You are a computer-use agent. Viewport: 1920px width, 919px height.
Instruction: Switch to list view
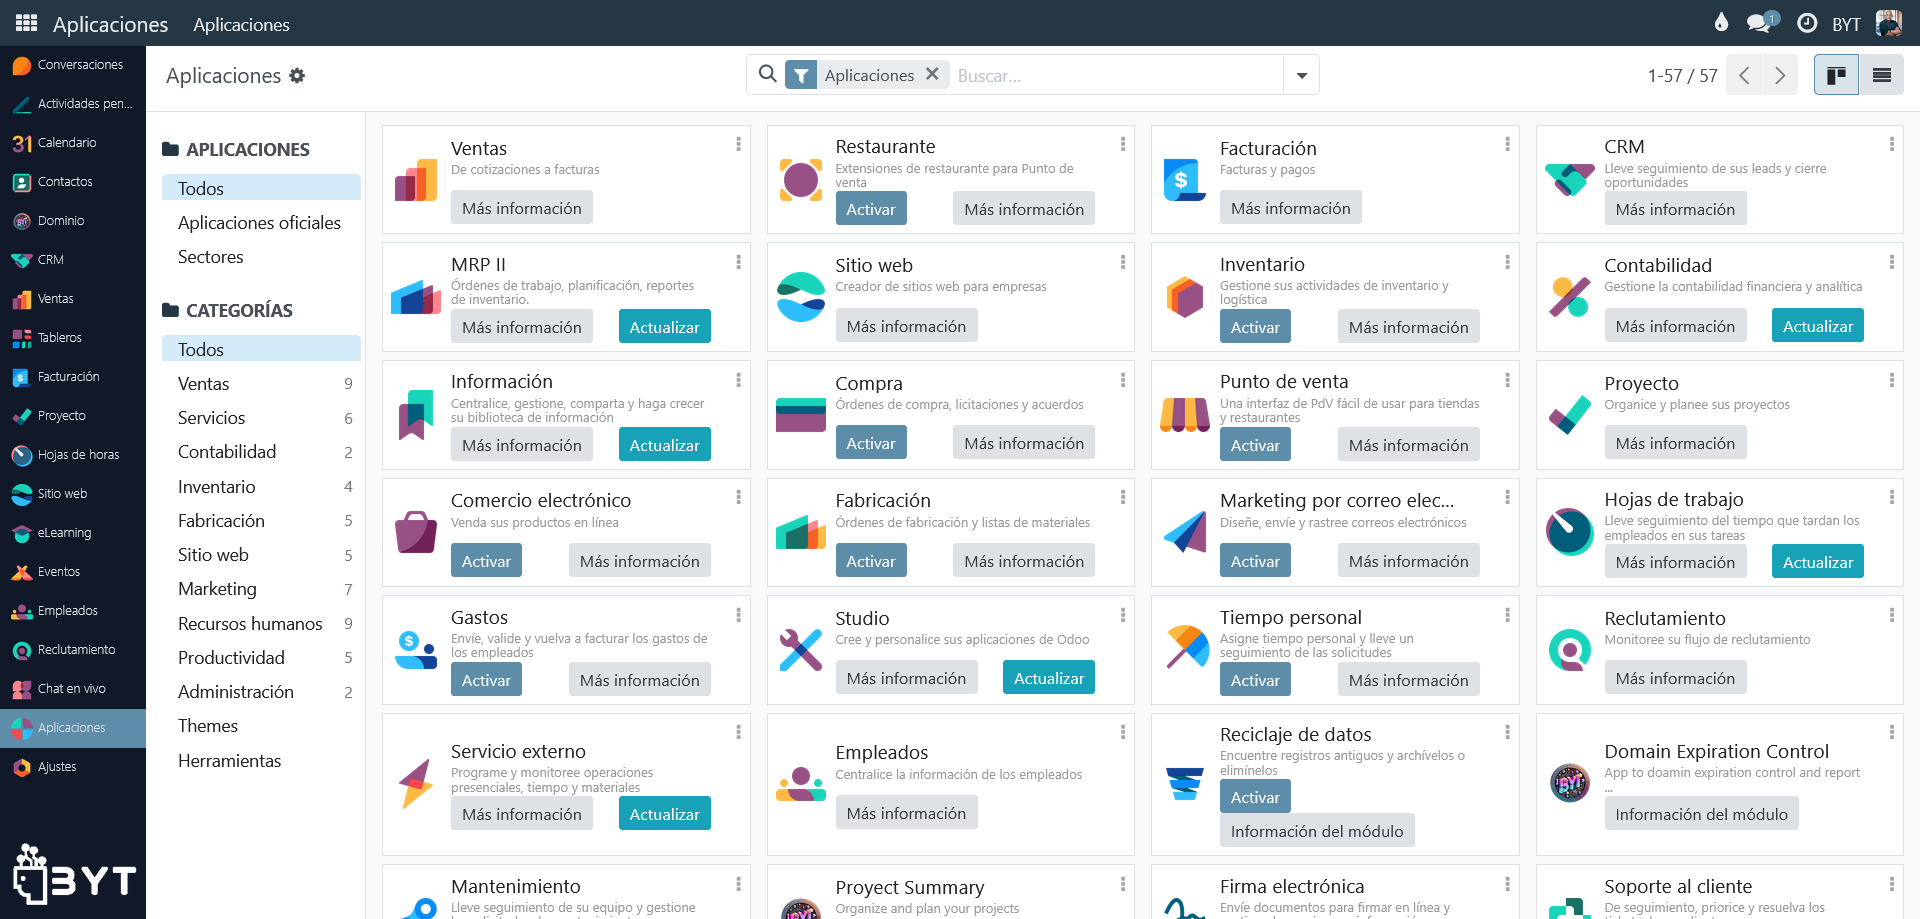pyautogui.click(x=1881, y=75)
